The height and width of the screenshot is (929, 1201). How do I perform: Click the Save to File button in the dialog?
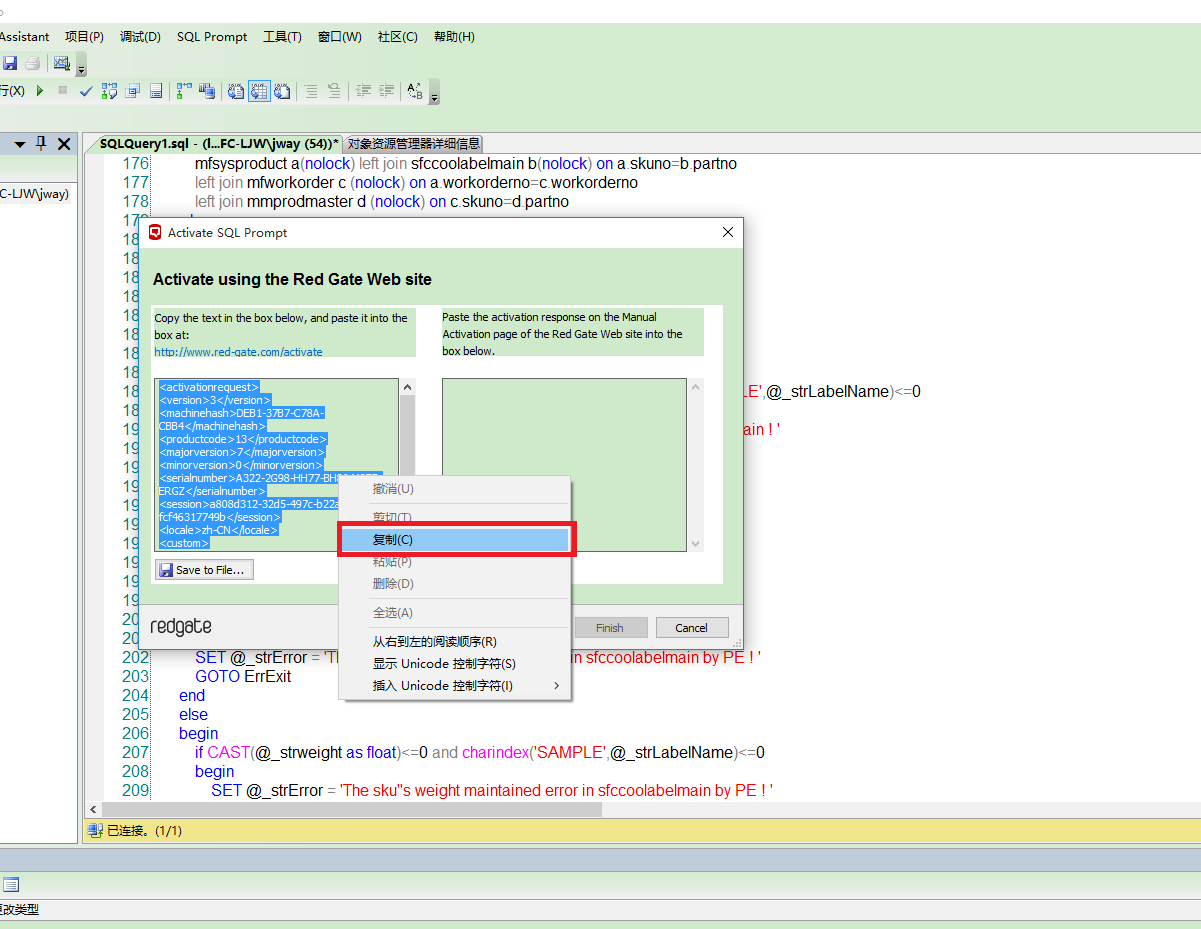[x=204, y=569]
